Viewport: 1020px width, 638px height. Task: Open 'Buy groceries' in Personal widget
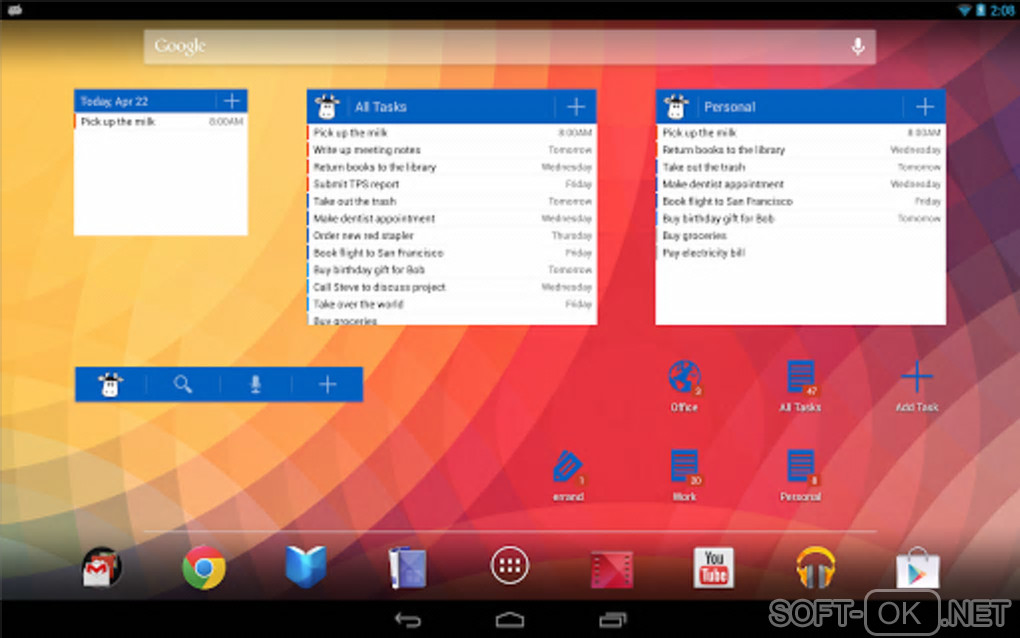(801, 235)
